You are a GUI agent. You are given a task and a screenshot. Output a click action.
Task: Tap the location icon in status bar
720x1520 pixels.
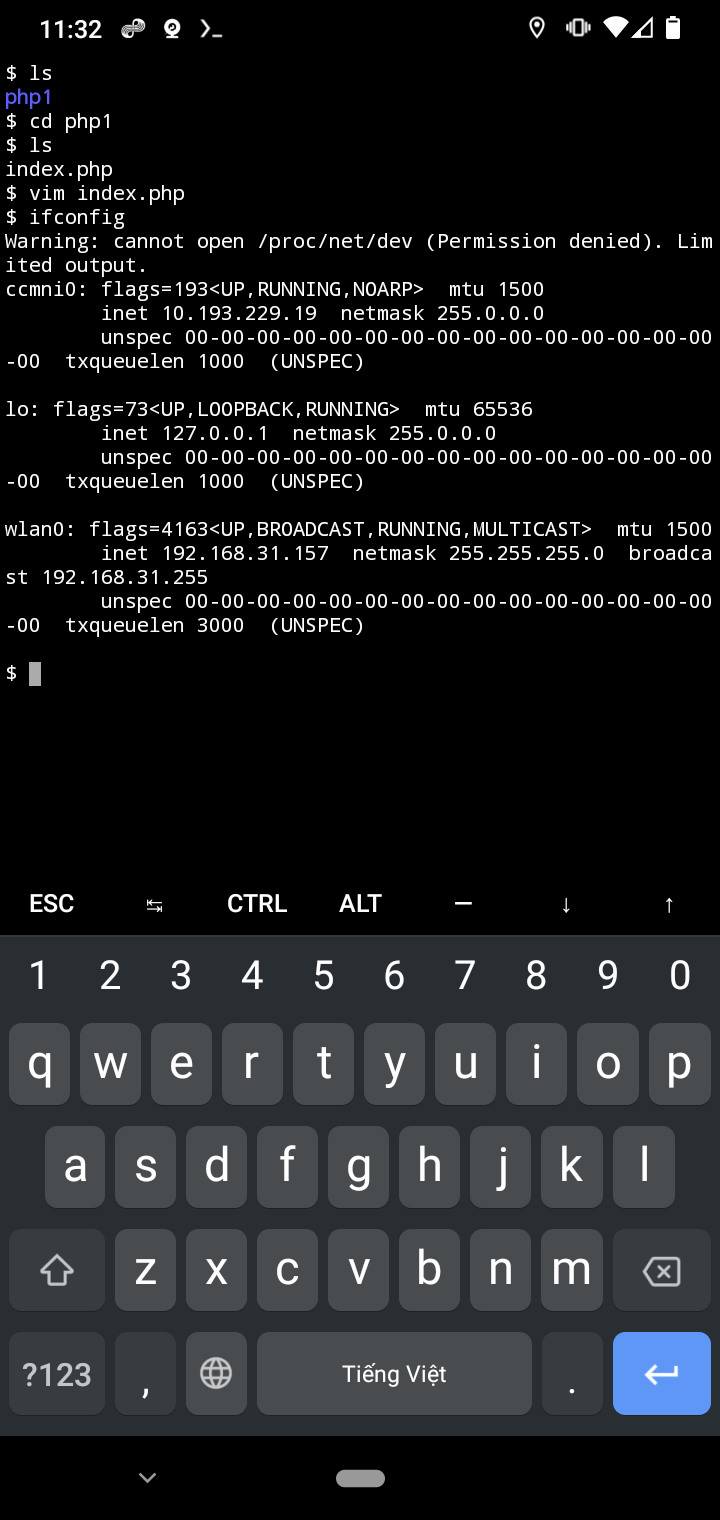(537, 28)
